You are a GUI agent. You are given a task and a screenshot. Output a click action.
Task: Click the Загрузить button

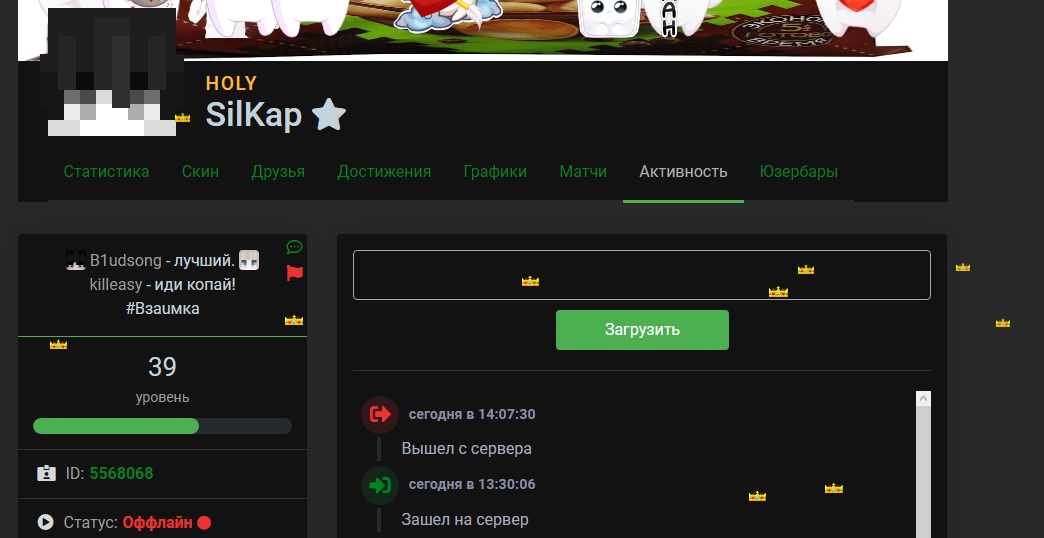[643, 330]
